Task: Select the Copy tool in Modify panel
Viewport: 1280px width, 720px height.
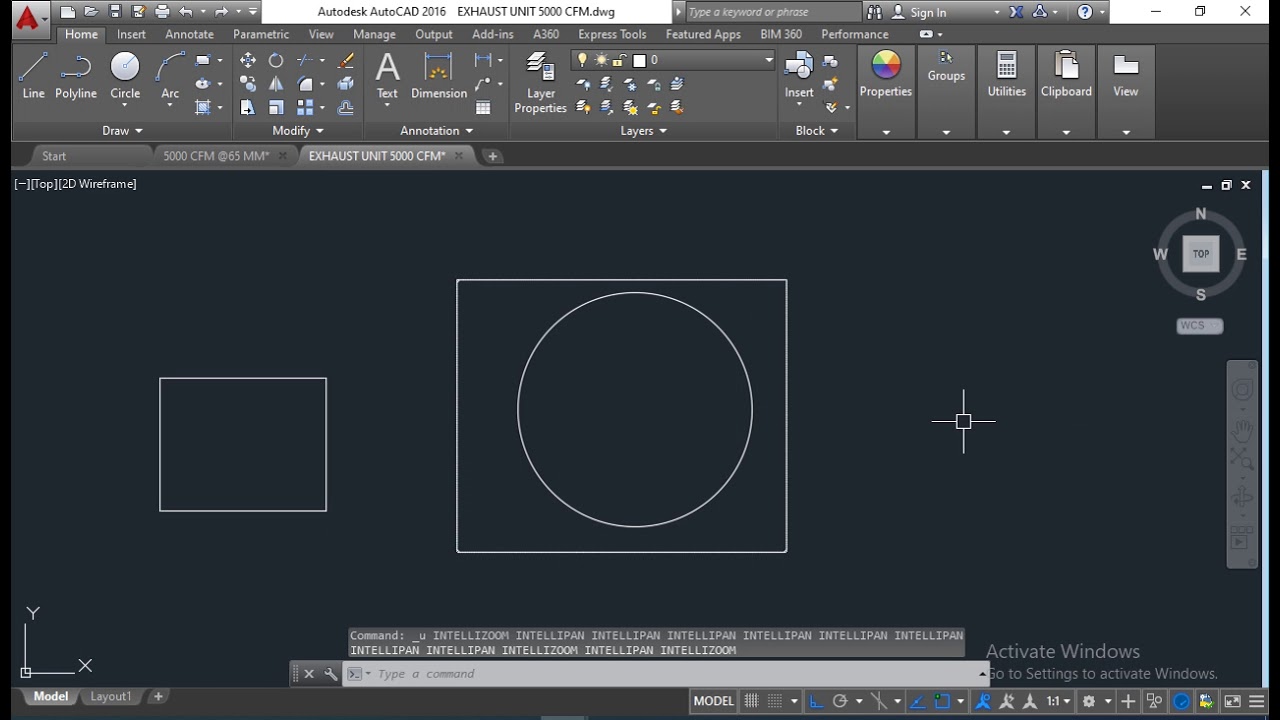Action: pos(248,84)
